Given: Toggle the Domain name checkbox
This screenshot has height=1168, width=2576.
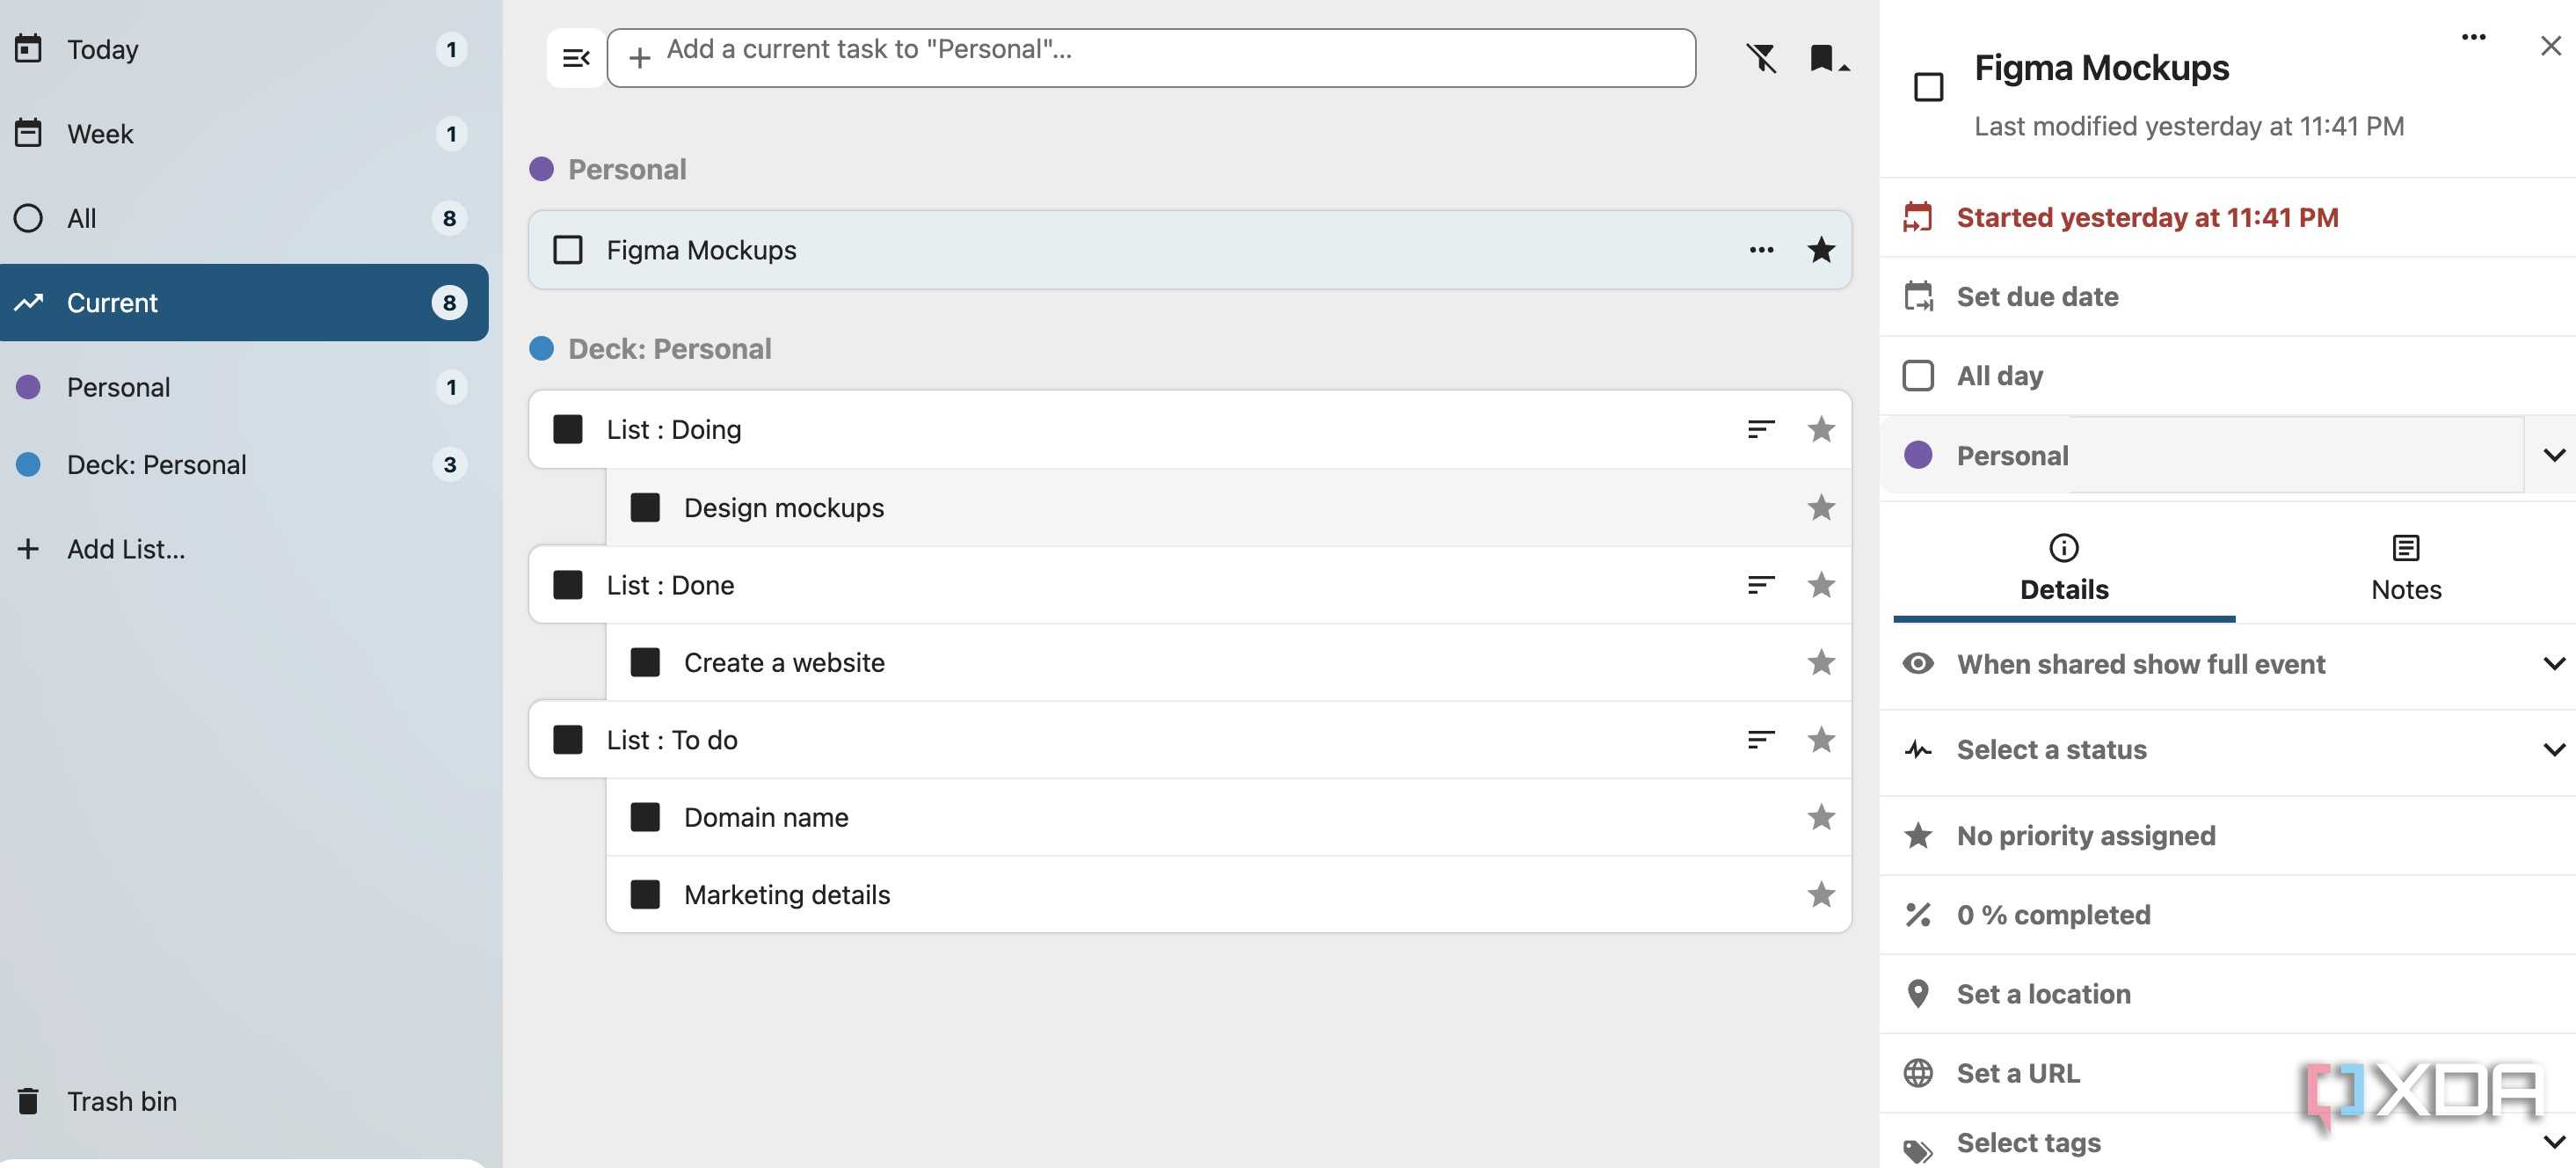Looking at the screenshot, I should click(645, 817).
